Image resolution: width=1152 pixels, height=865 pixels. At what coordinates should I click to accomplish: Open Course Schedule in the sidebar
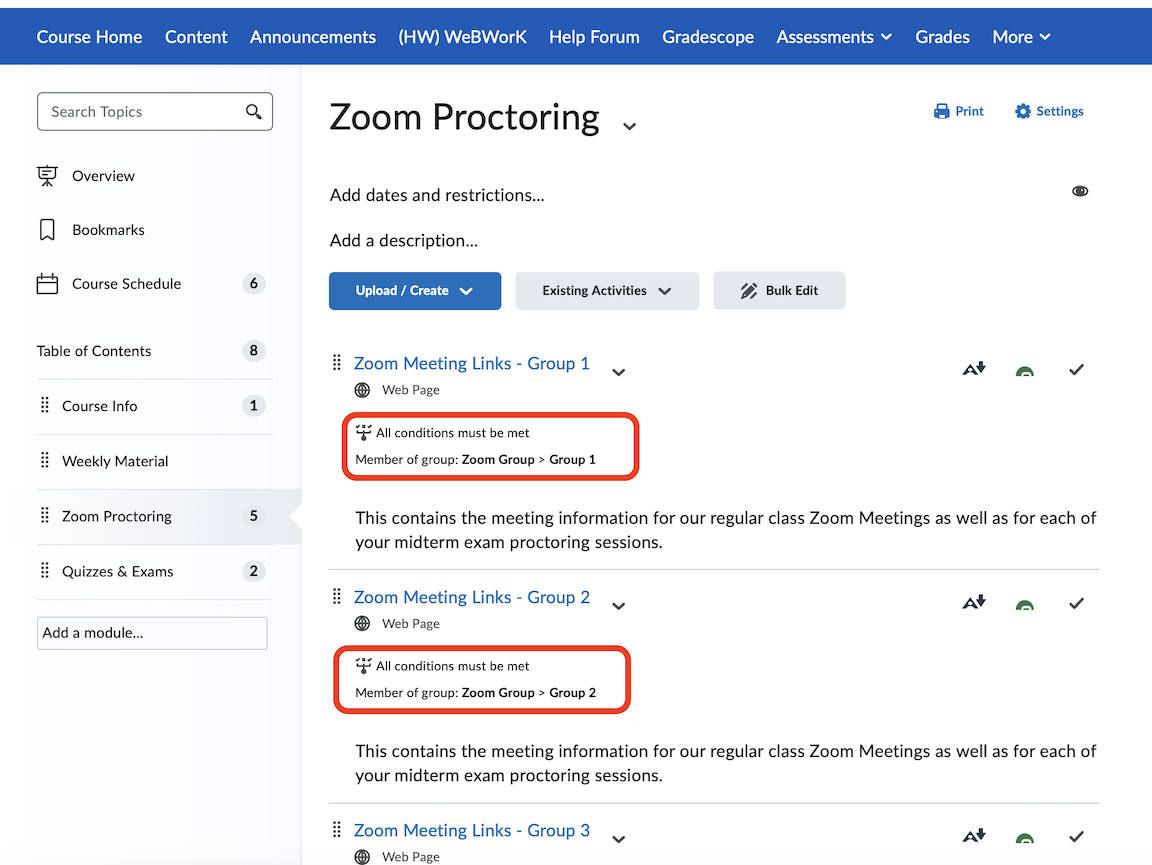click(x=126, y=284)
